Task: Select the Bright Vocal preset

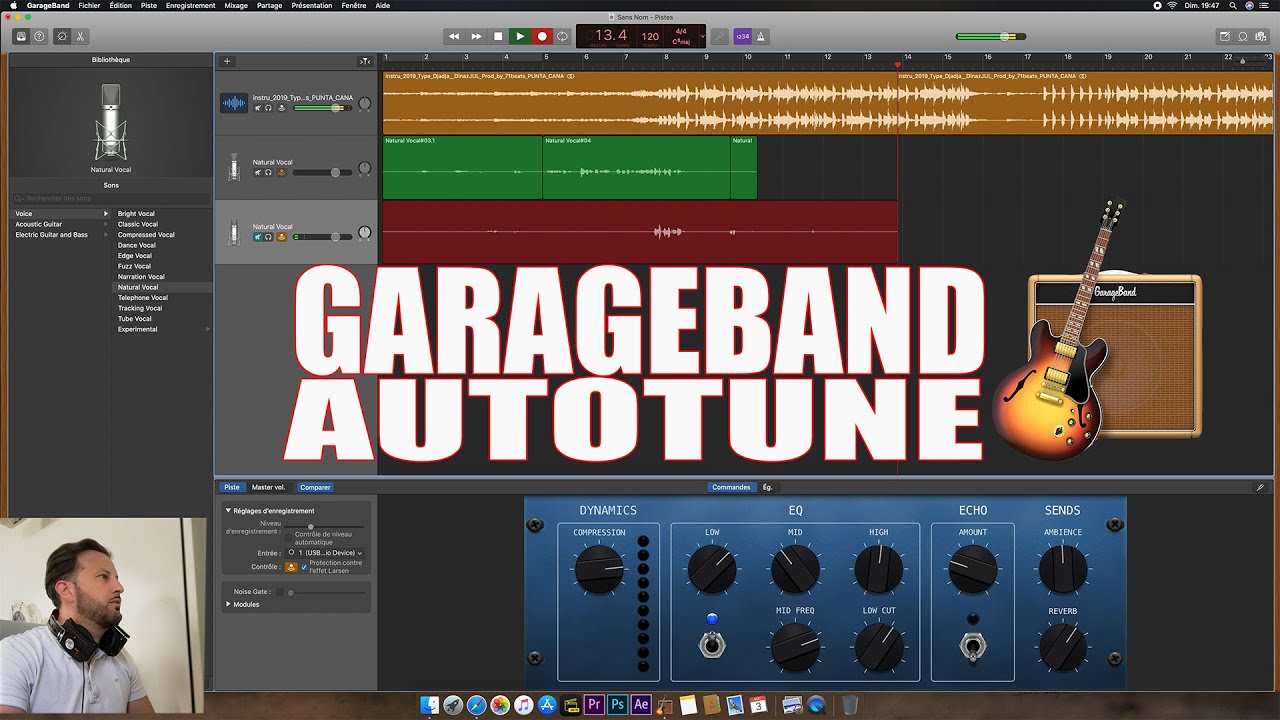Action: point(136,213)
